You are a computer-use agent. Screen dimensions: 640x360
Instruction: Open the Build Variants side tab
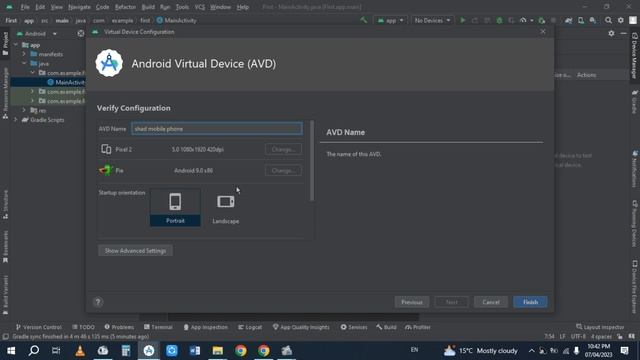[x=5, y=296]
